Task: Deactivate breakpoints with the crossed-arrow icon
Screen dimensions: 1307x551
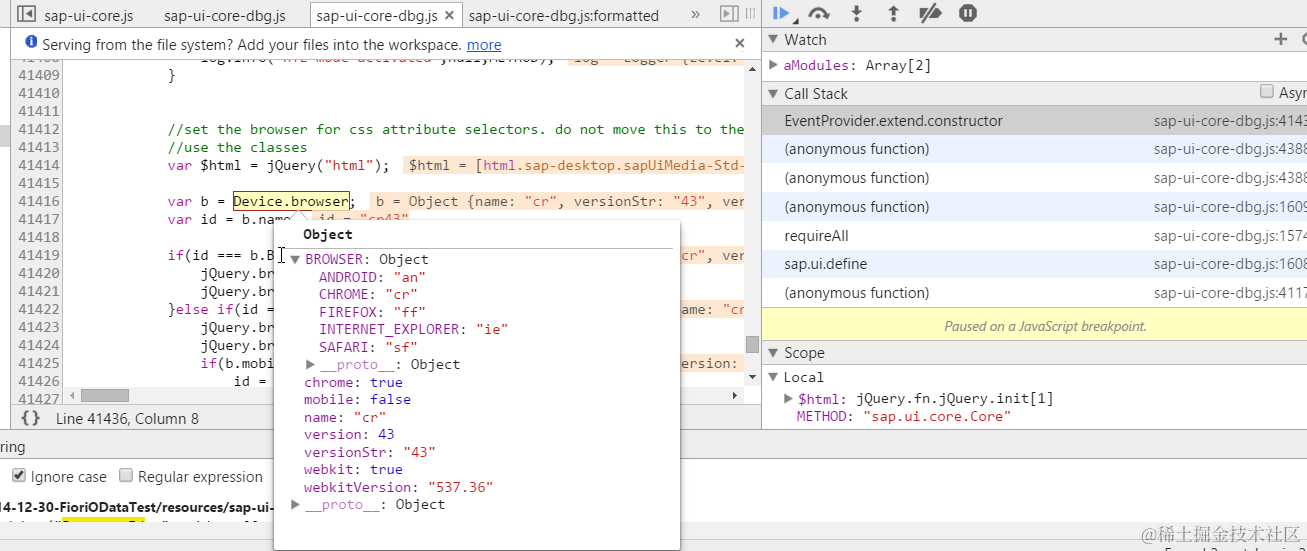Action: pyautogui.click(x=930, y=13)
